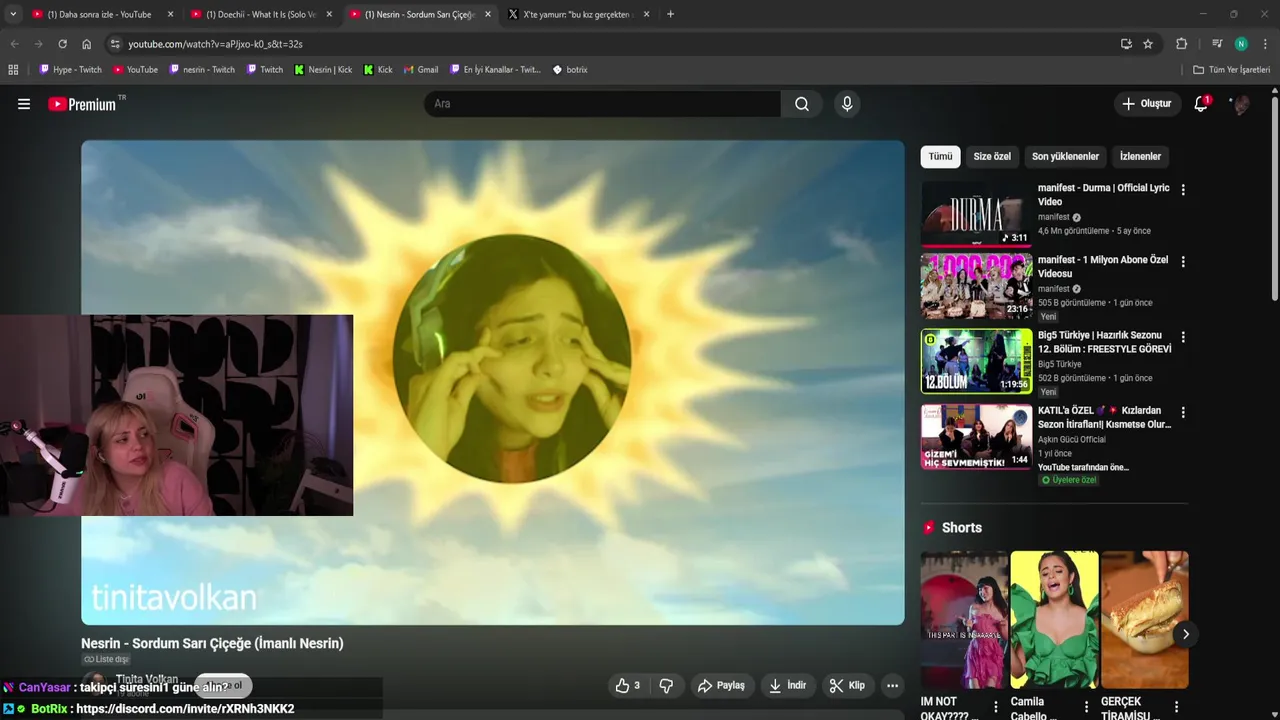The image size is (1280, 720).
Task: Open Chrome three-dot menu
Action: (x=1265, y=44)
